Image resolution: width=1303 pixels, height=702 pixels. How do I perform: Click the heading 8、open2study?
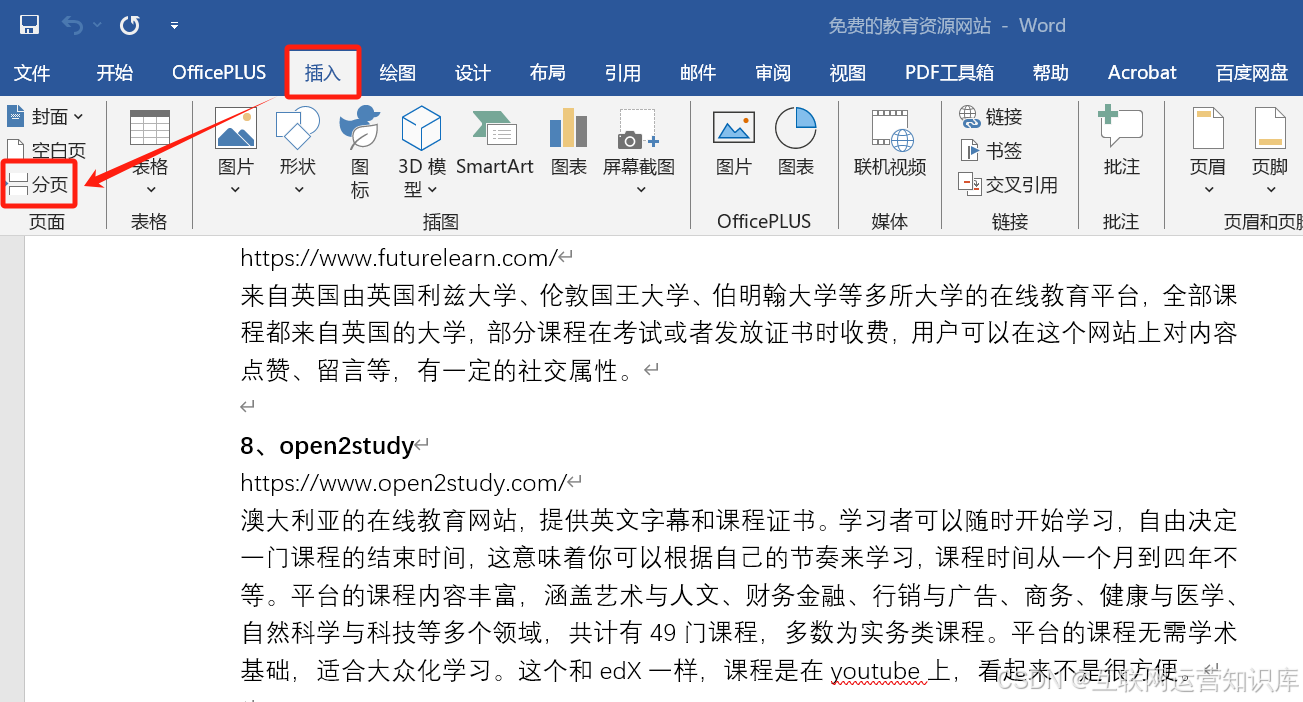327,446
